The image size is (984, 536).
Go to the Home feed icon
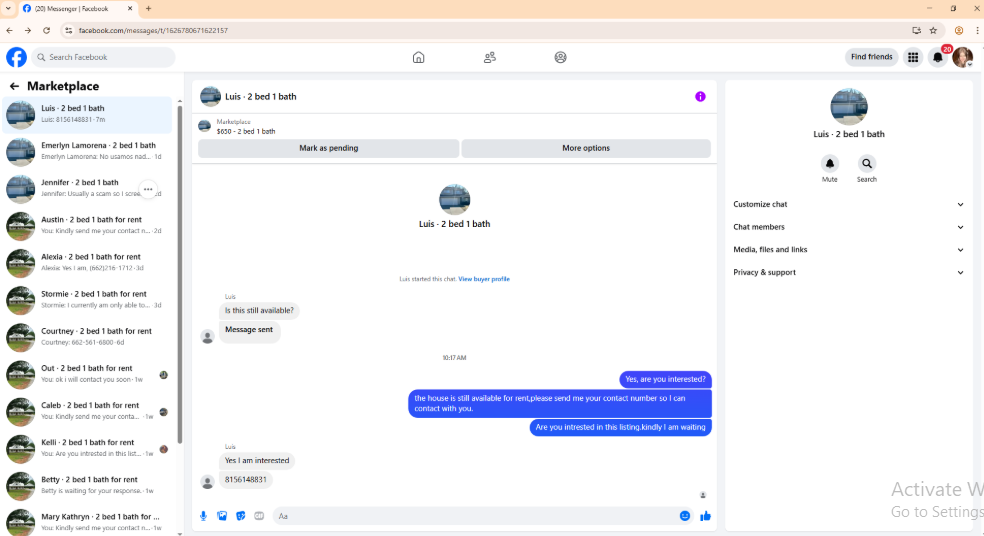[419, 57]
